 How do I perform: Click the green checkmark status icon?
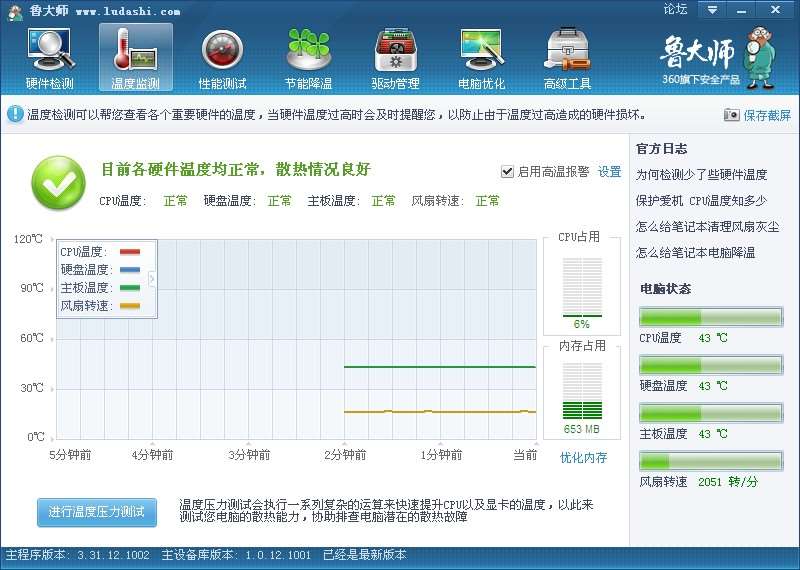pos(59,183)
